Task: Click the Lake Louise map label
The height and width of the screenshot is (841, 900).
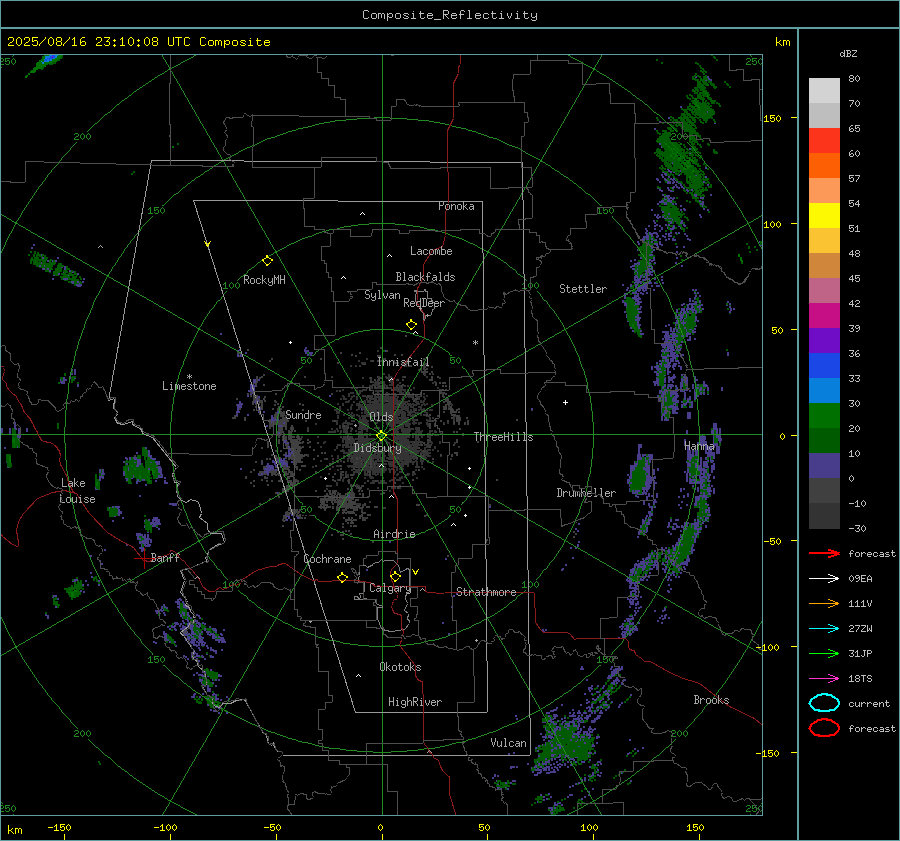Action: click(x=77, y=491)
